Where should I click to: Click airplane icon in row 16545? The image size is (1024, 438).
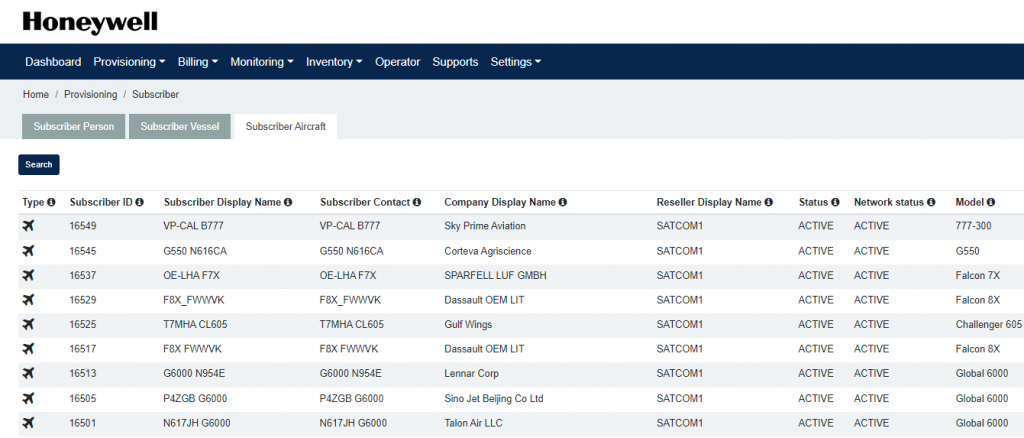[28, 251]
